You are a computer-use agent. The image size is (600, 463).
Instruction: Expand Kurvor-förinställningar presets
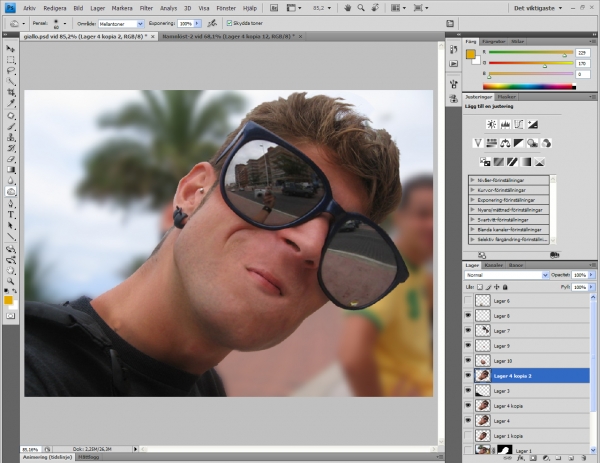(x=473, y=190)
